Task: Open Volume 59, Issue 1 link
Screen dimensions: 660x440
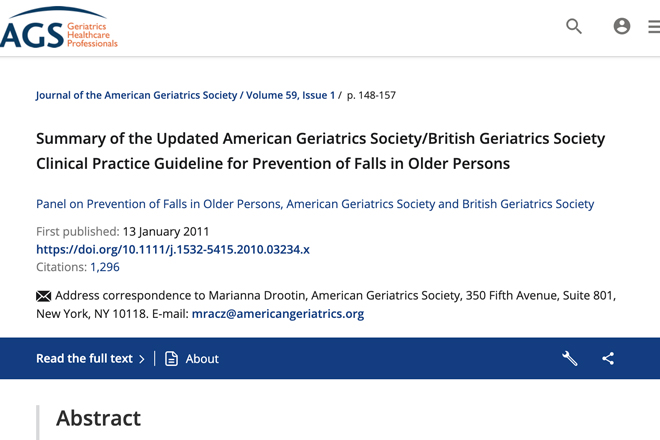Action: click(290, 95)
